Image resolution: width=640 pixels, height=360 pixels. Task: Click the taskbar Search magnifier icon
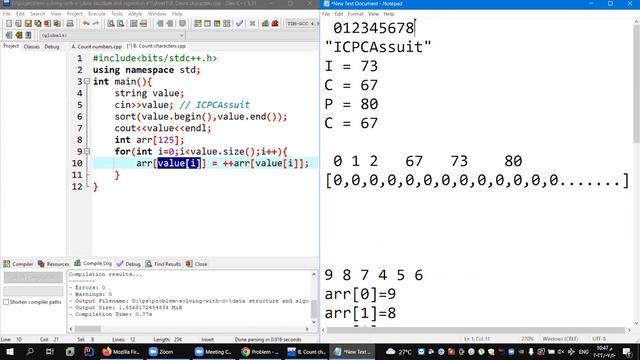(30, 351)
